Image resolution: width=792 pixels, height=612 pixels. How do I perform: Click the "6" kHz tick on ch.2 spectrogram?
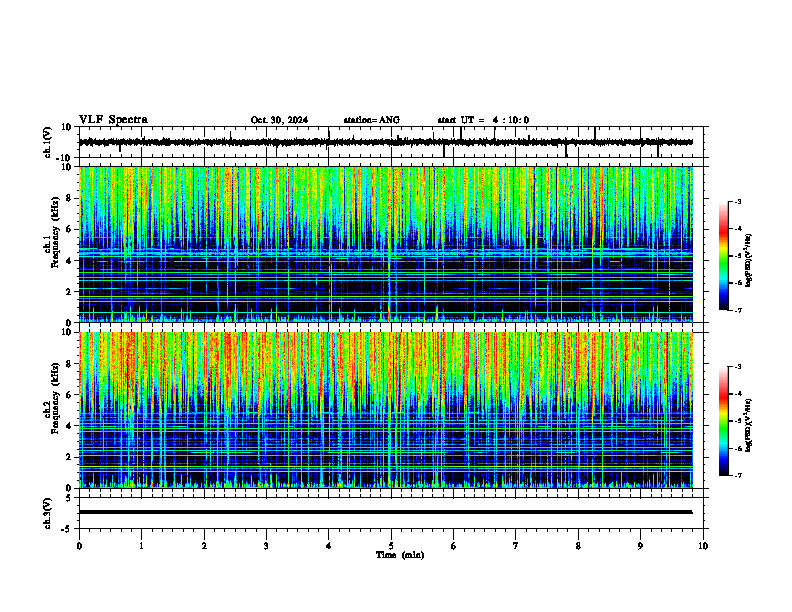click(70, 395)
